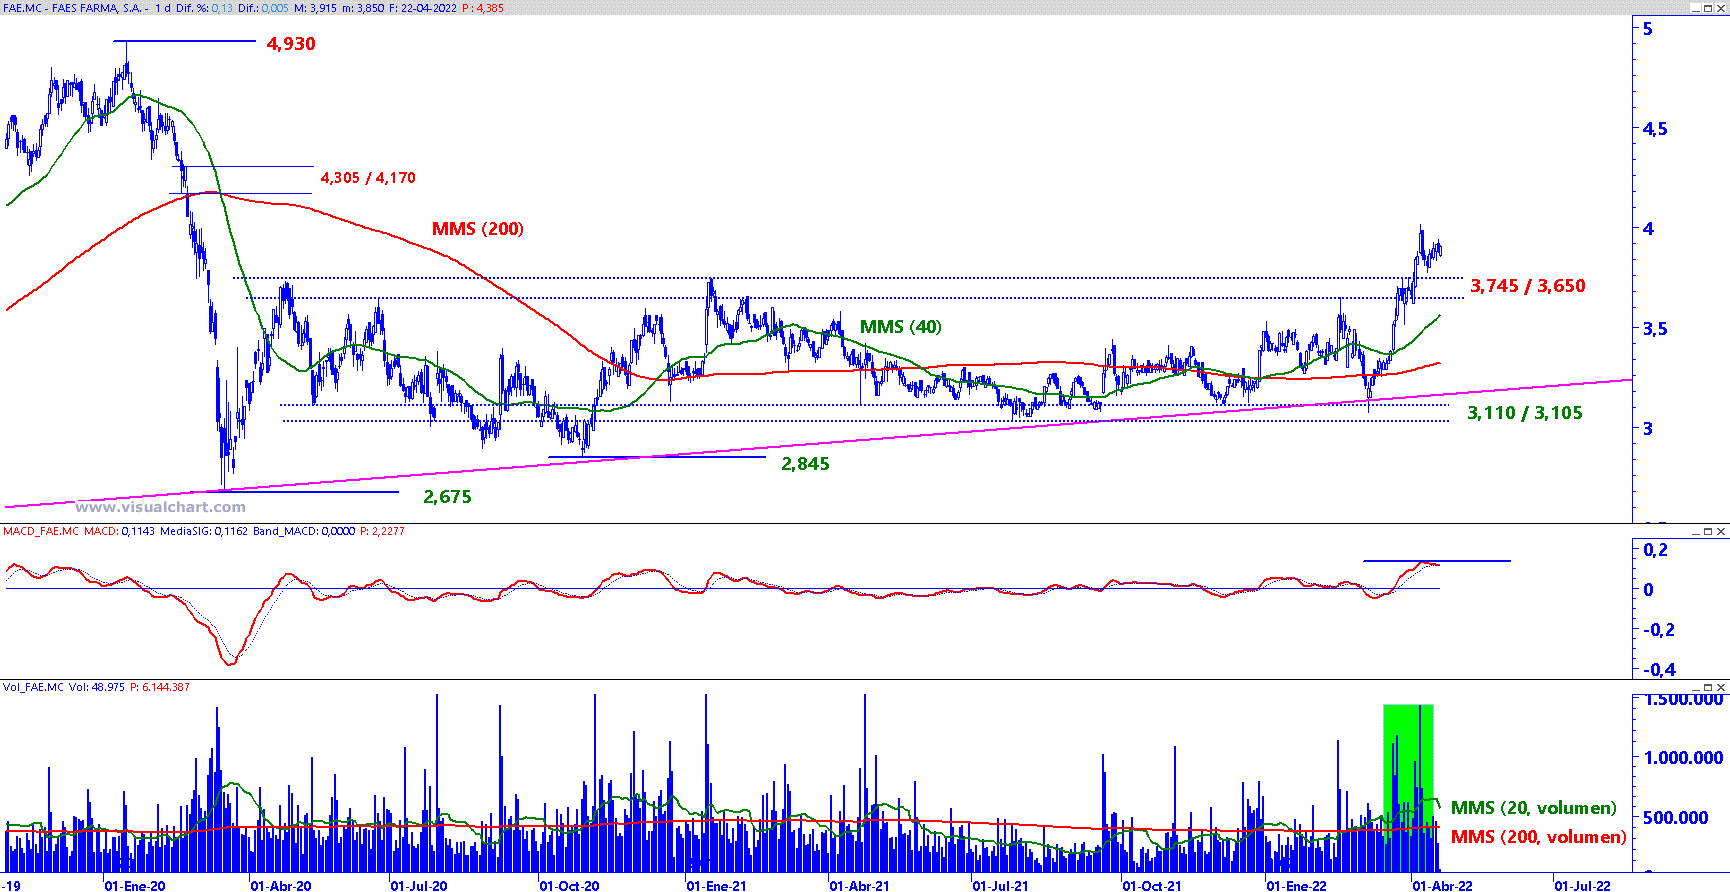Click the m: 3,850 minimum value
Screen dimensions: 1730x892
pos(361,8)
